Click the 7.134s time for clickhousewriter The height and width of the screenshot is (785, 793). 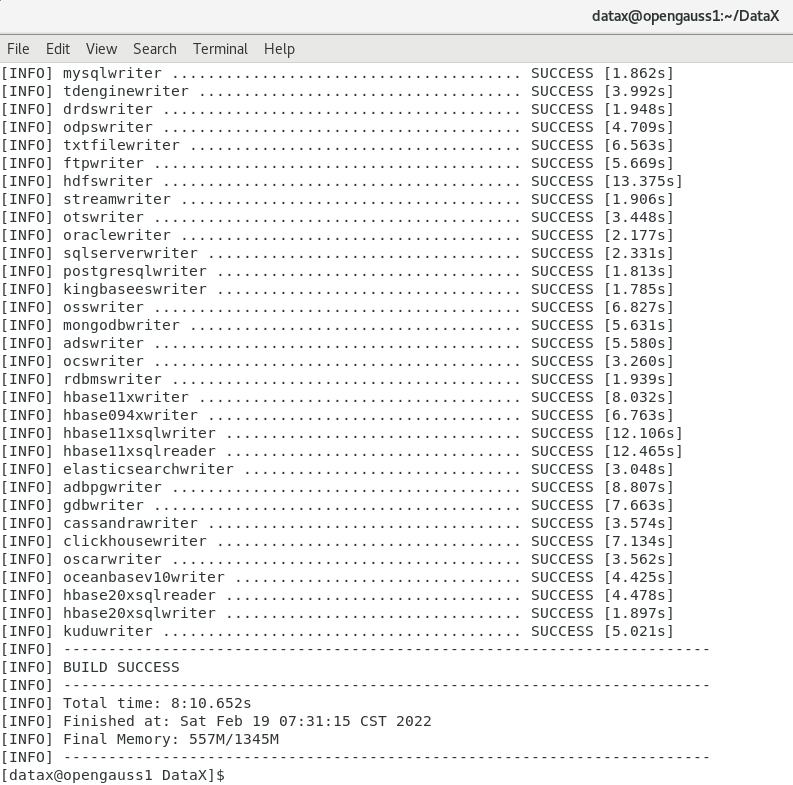tap(638, 541)
